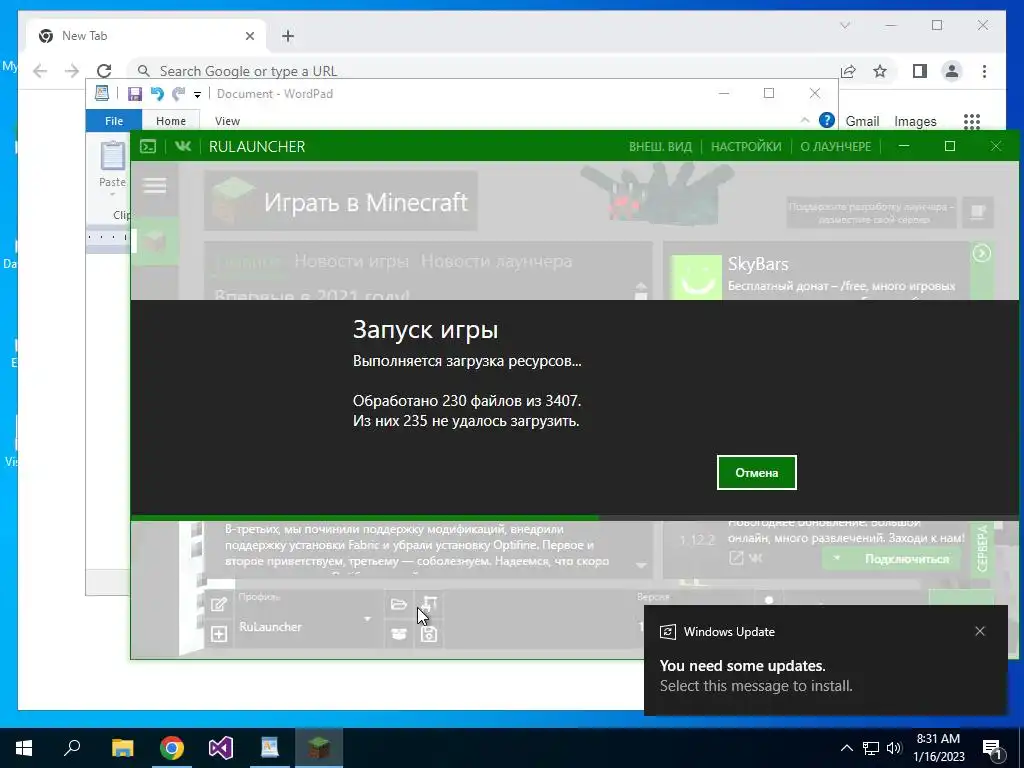Open the О ЛАУНЧЕРЕ menu
This screenshot has height=768, width=1024.
click(835, 147)
